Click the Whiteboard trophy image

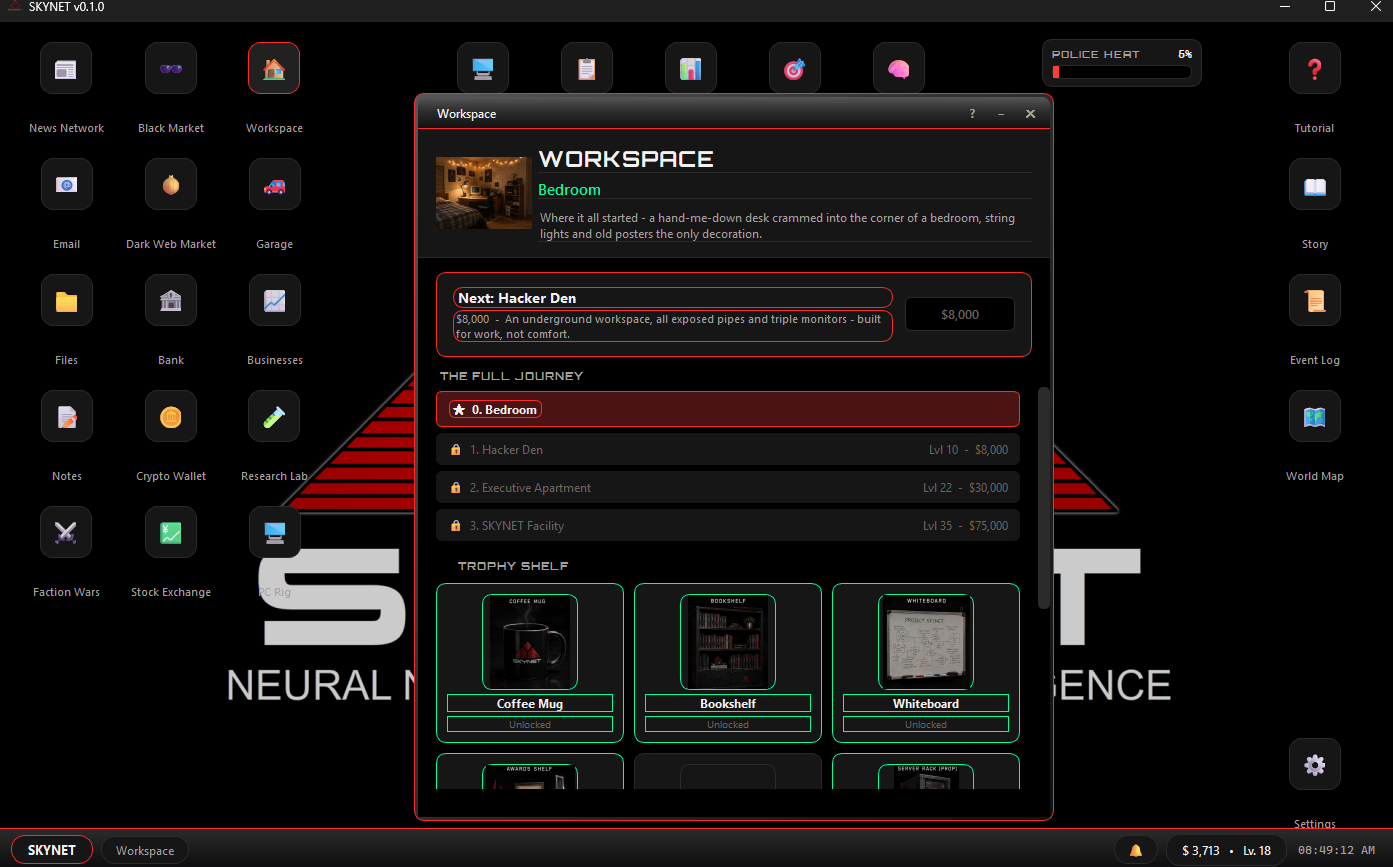click(x=926, y=642)
